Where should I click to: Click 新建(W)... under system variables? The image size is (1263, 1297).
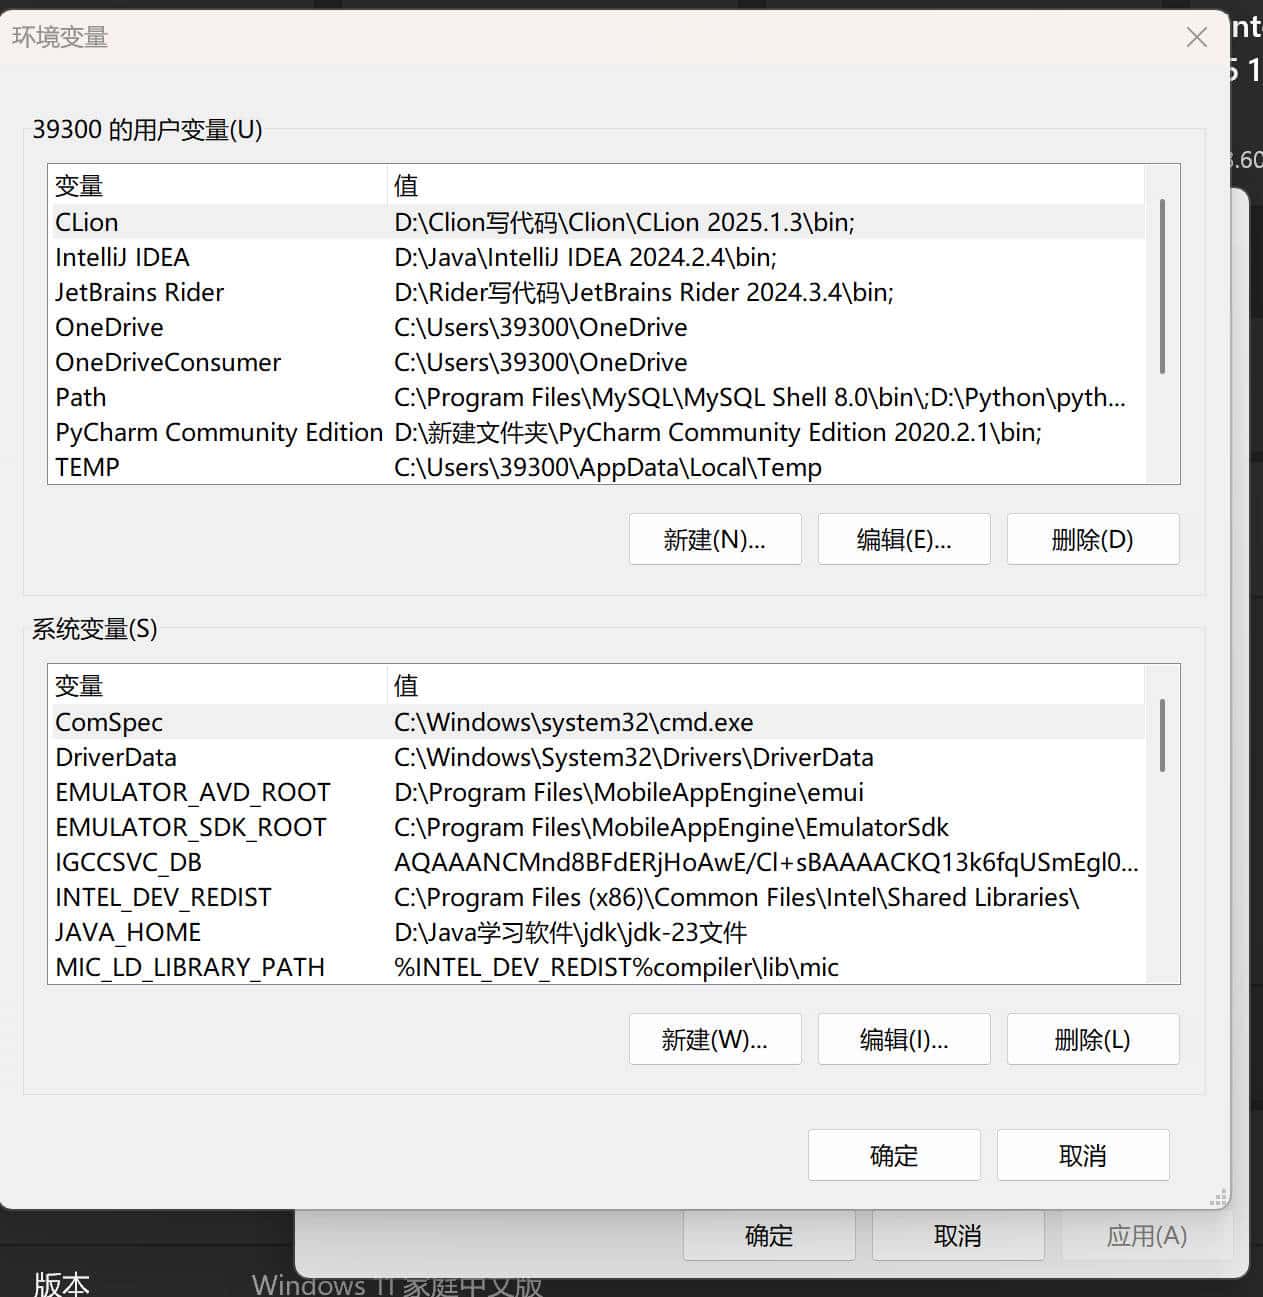pyautogui.click(x=715, y=1039)
